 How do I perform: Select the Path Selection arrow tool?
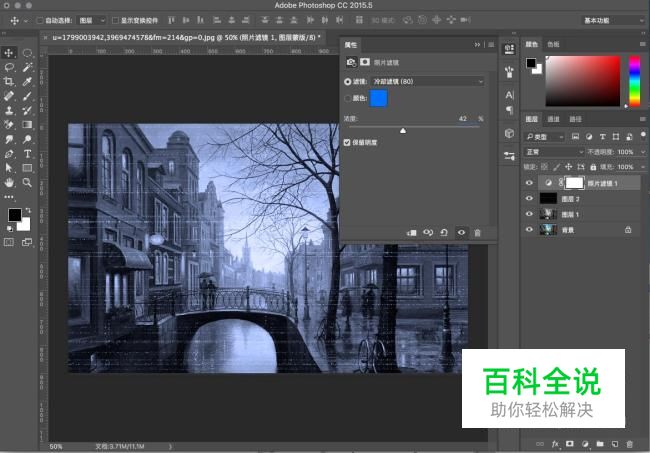9,168
